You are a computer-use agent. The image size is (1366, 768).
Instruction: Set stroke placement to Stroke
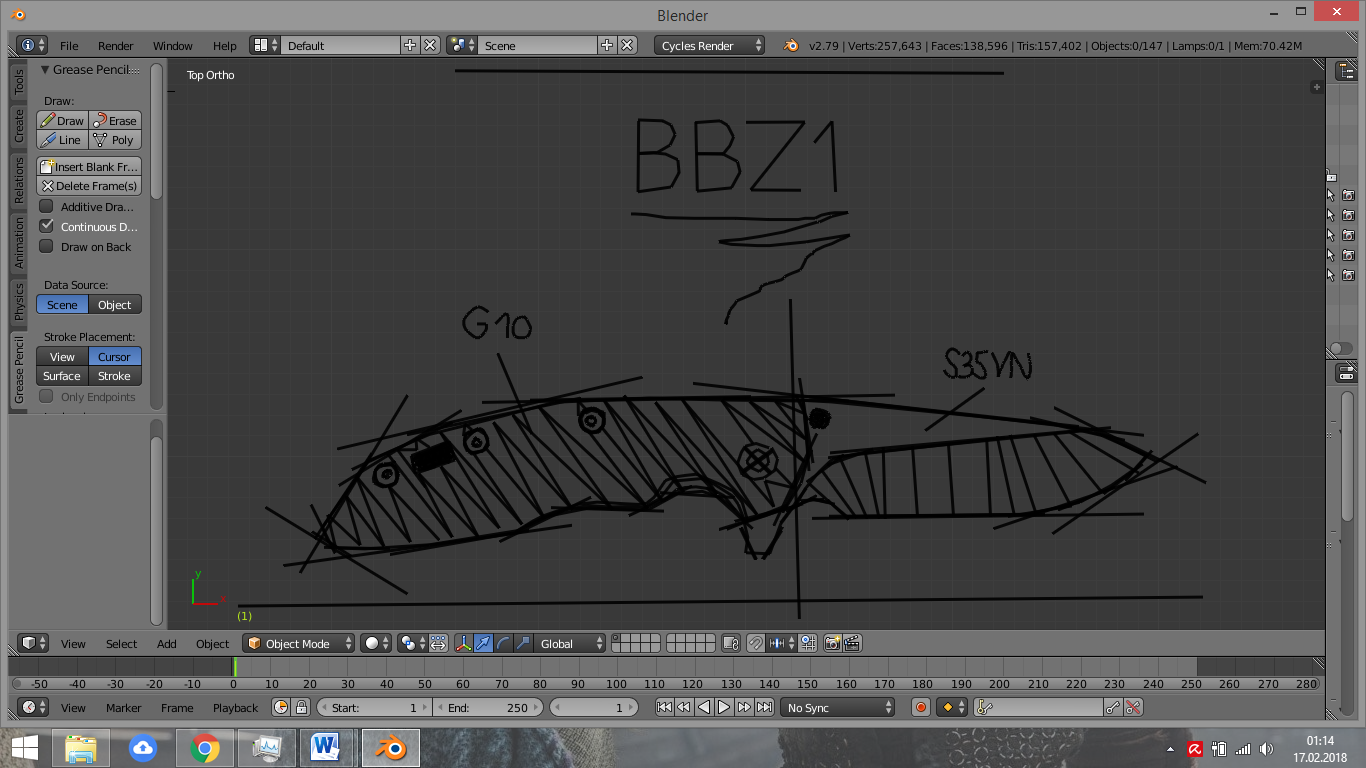115,376
